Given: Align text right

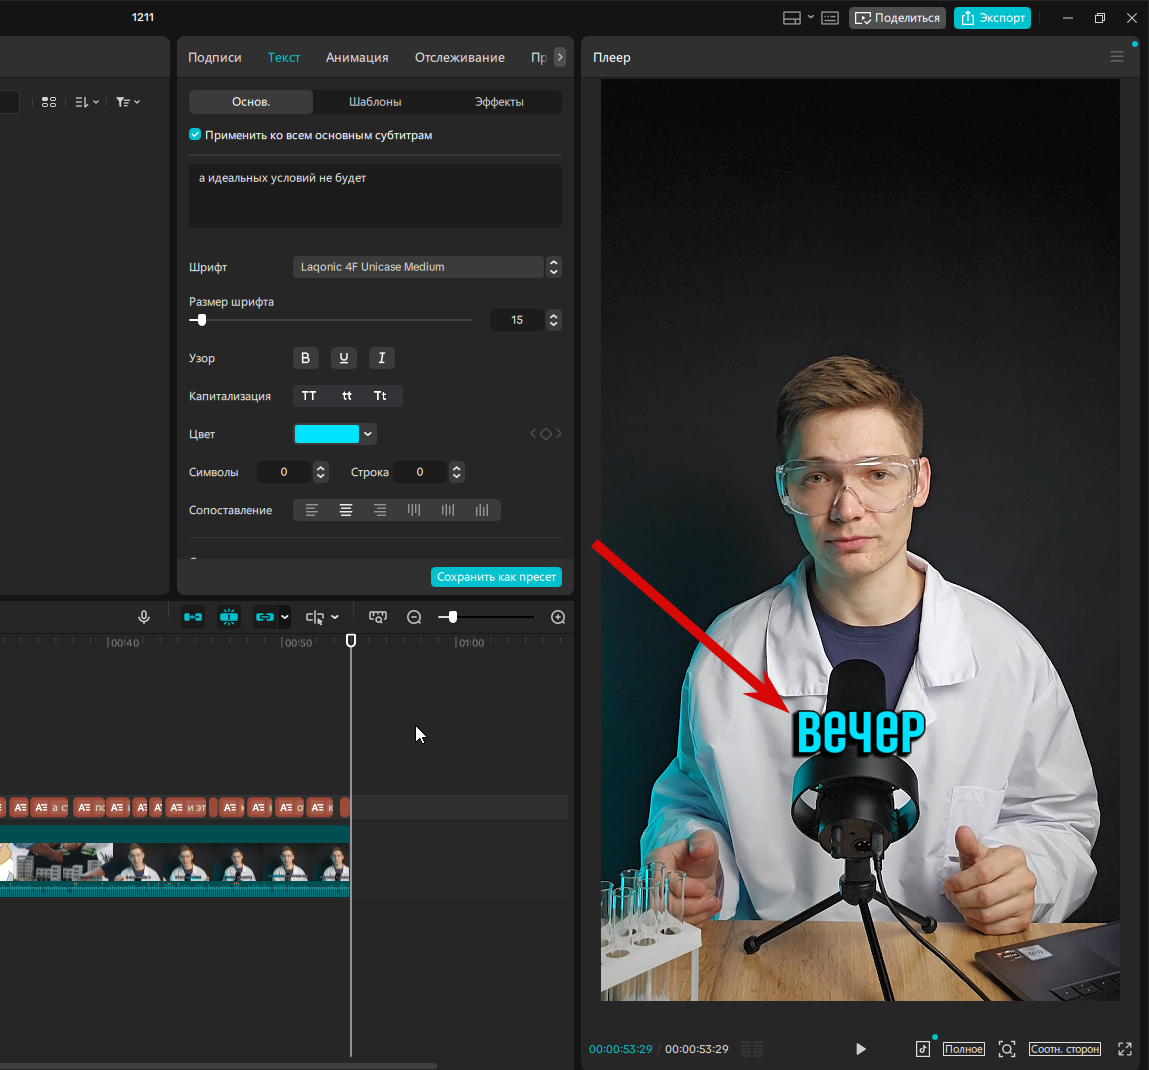Looking at the screenshot, I should pyautogui.click(x=380, y=510).
